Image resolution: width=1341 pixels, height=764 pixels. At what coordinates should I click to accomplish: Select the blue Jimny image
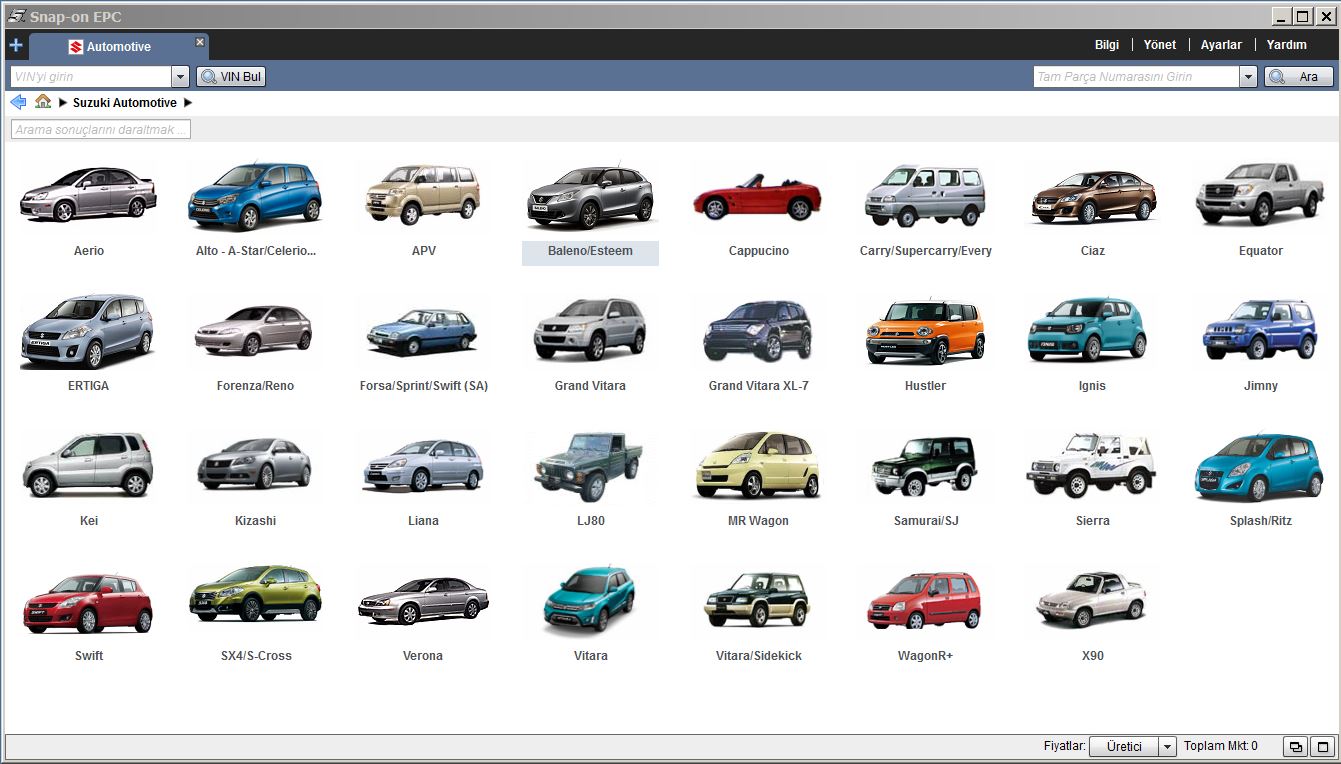pyautogui.click(x=1260, y=329)
